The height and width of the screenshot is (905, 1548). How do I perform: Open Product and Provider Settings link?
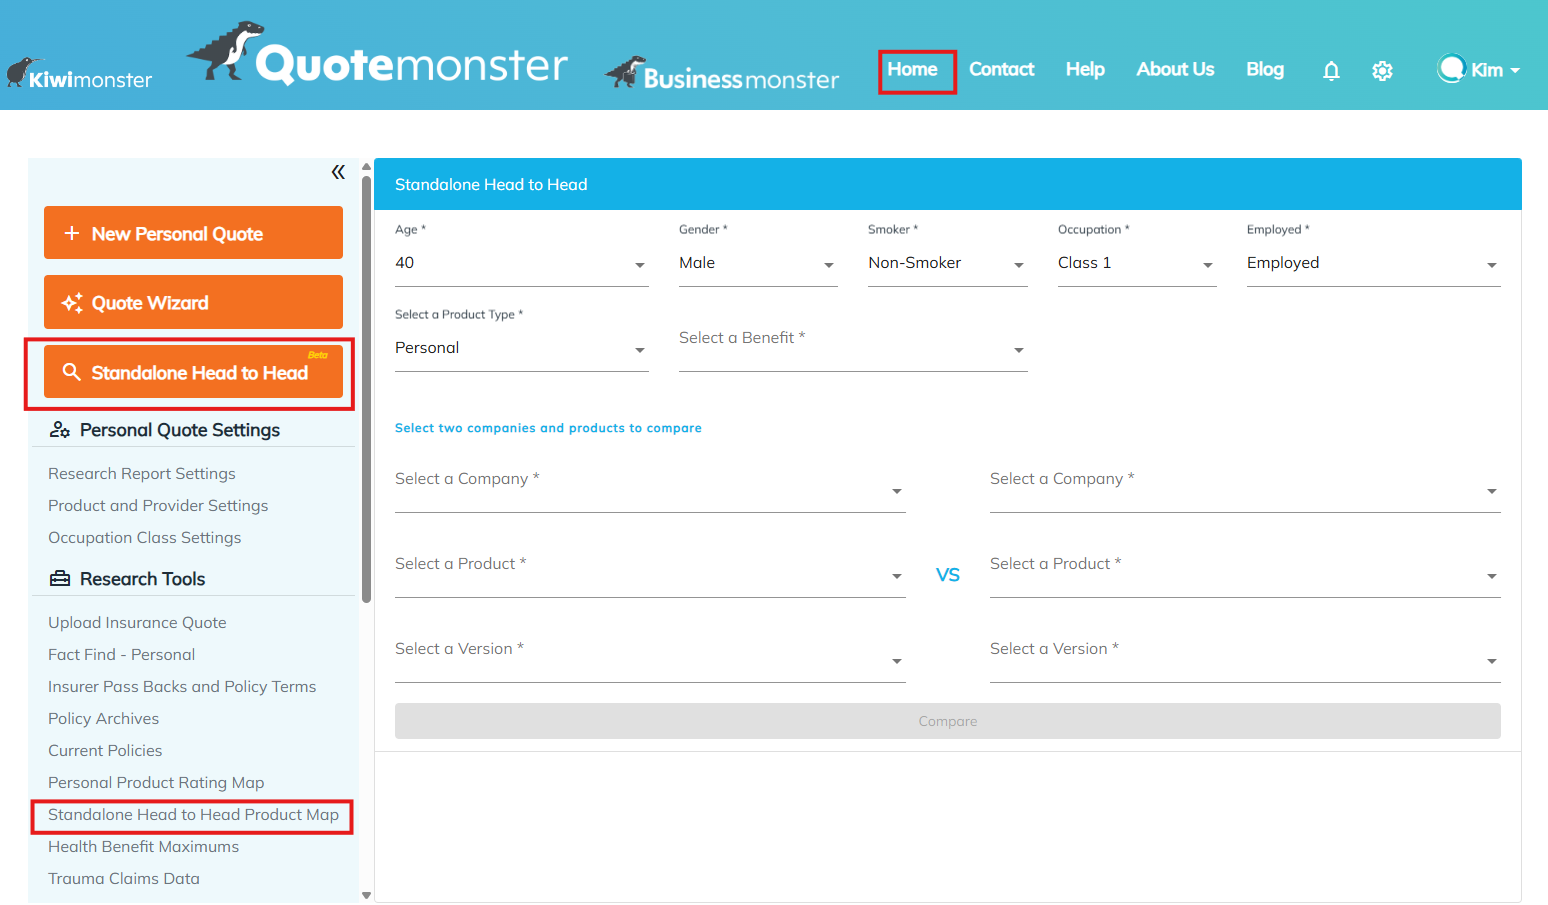158,506
